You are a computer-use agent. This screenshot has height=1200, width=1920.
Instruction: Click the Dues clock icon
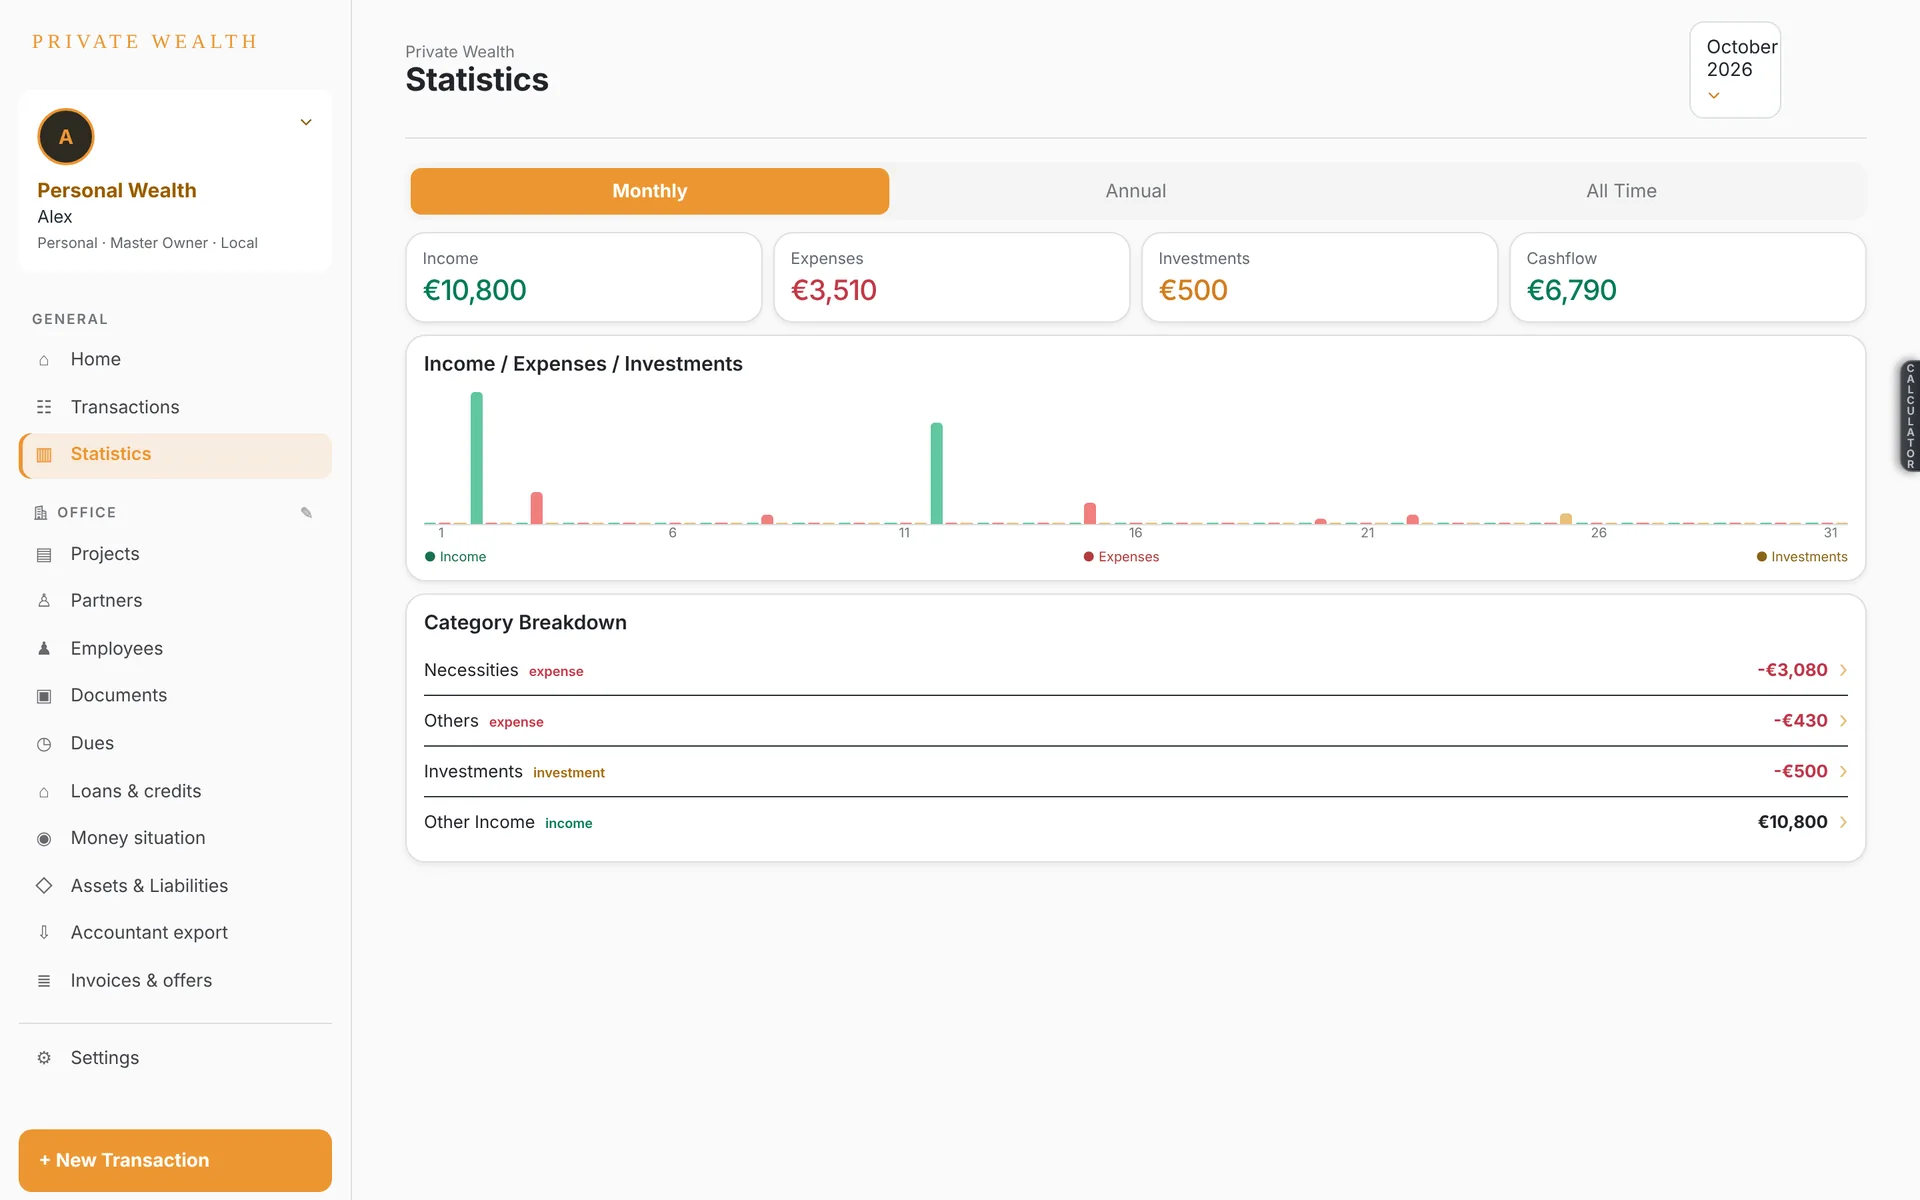coord(44,744)
